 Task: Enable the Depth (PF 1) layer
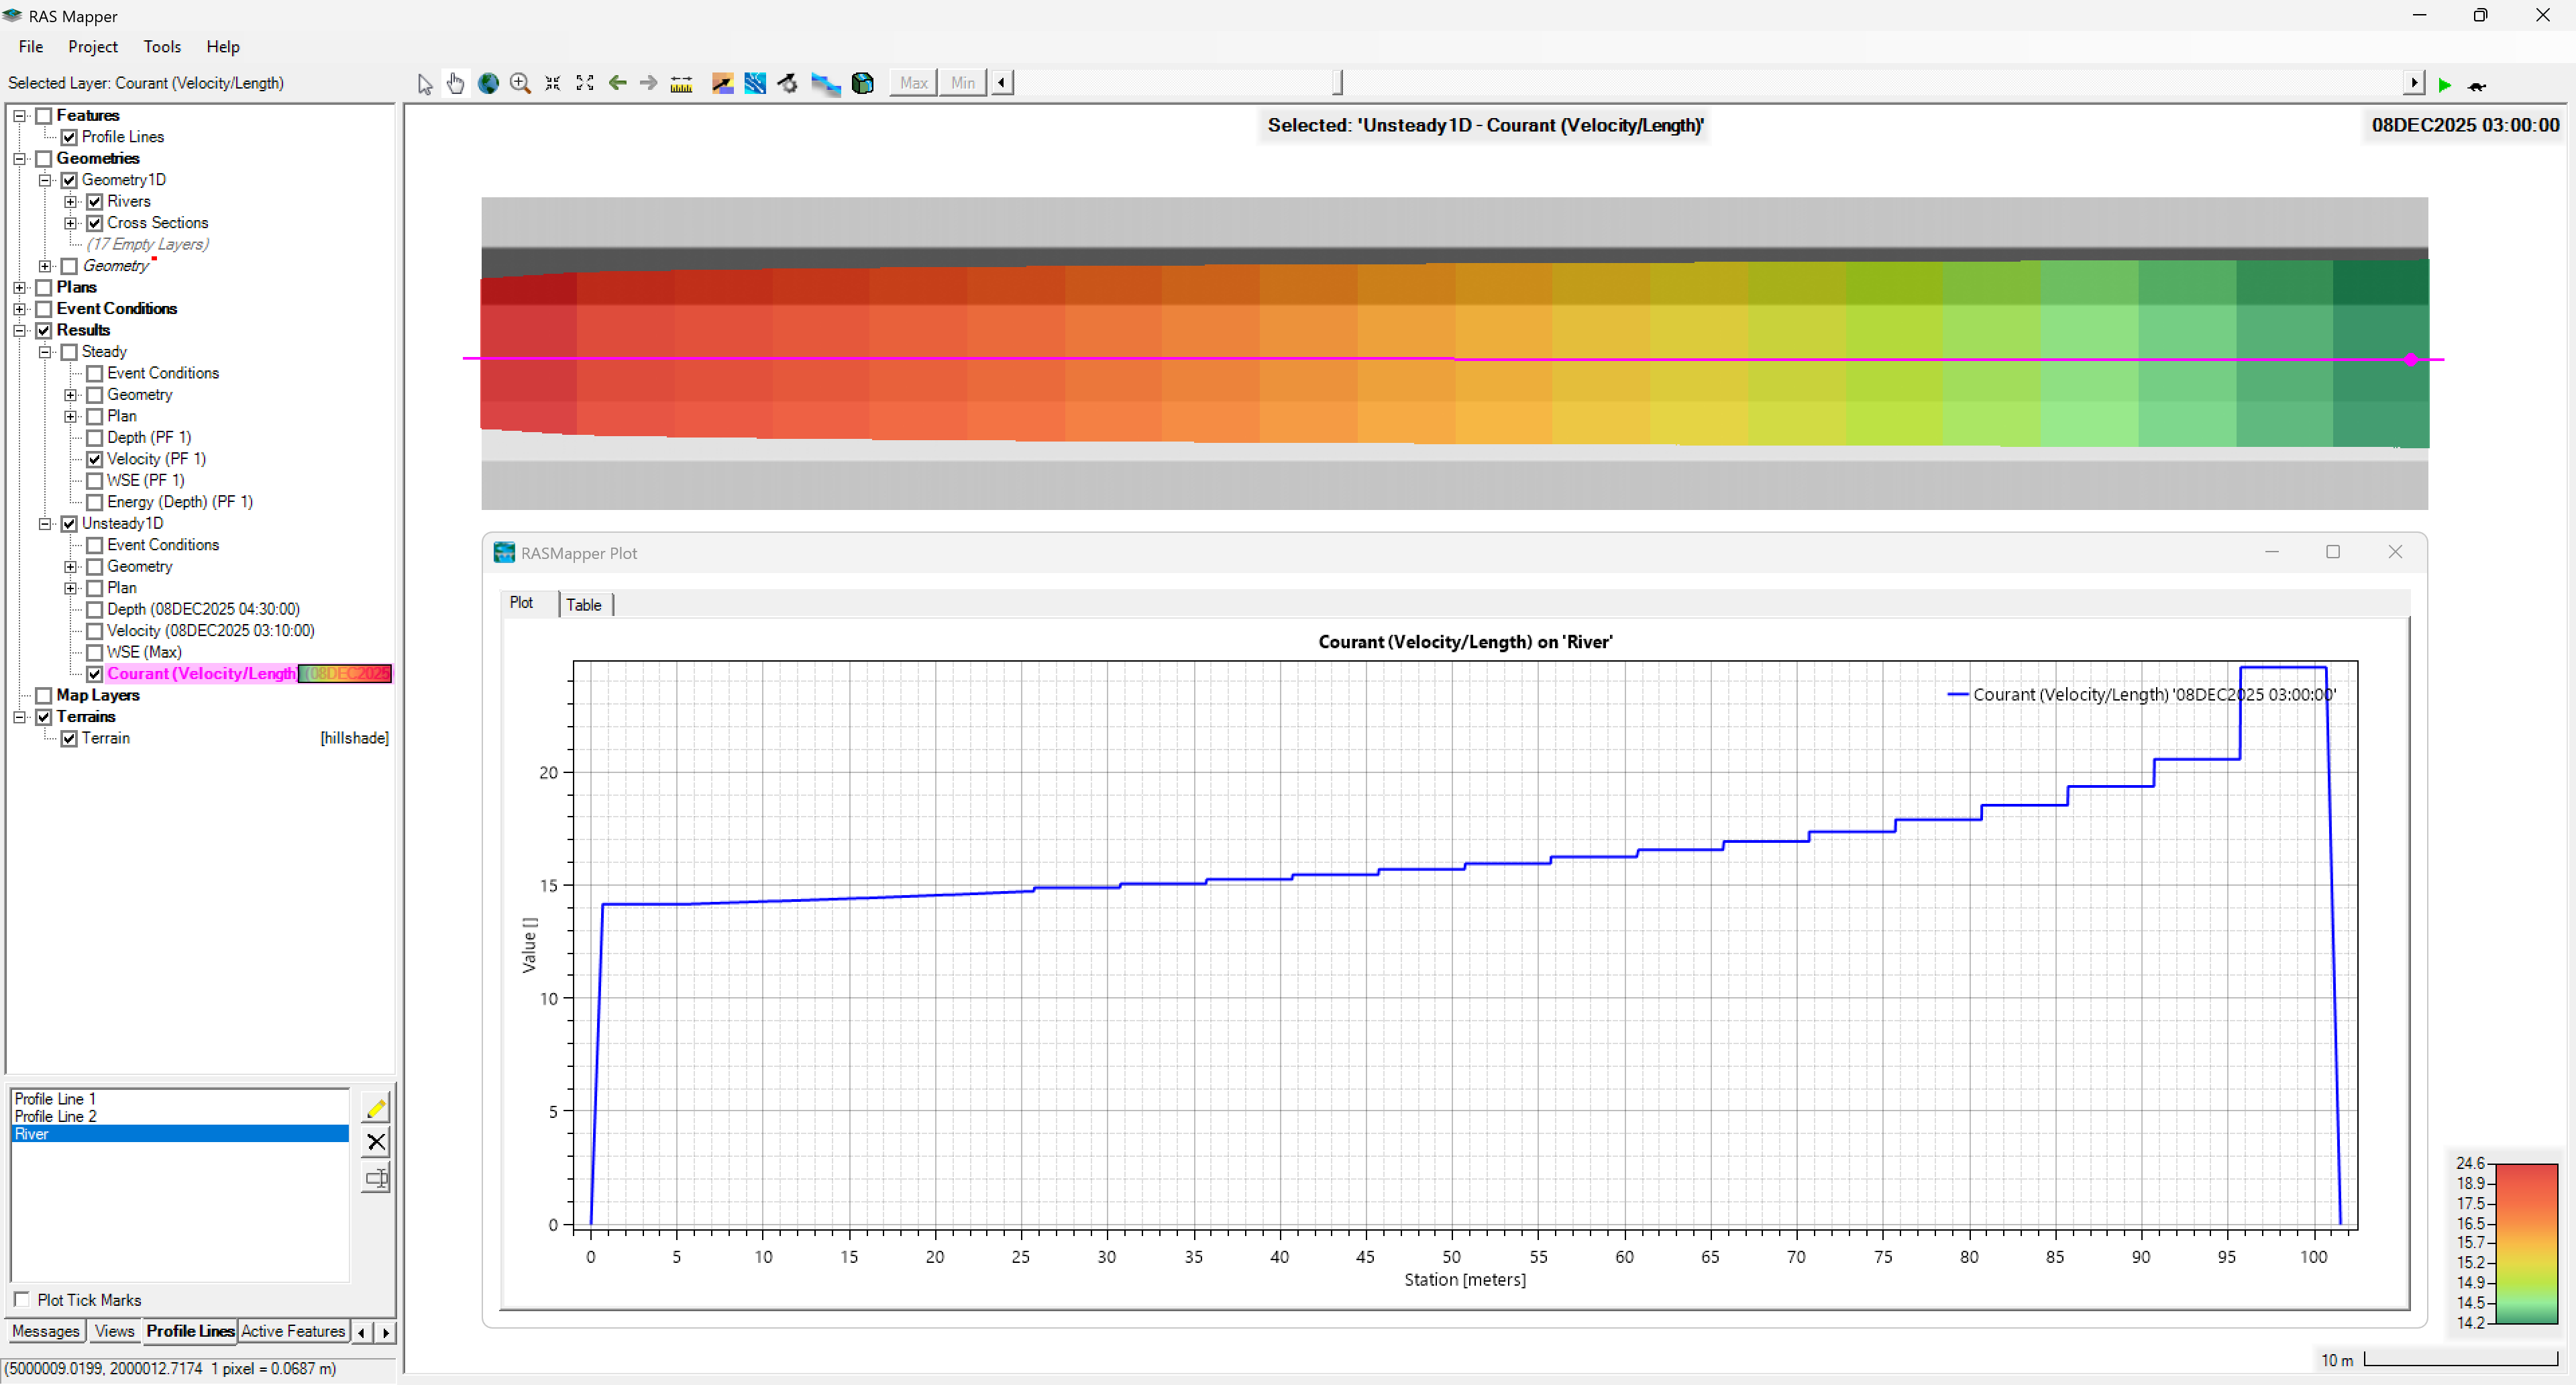click(x=95, y=438)
